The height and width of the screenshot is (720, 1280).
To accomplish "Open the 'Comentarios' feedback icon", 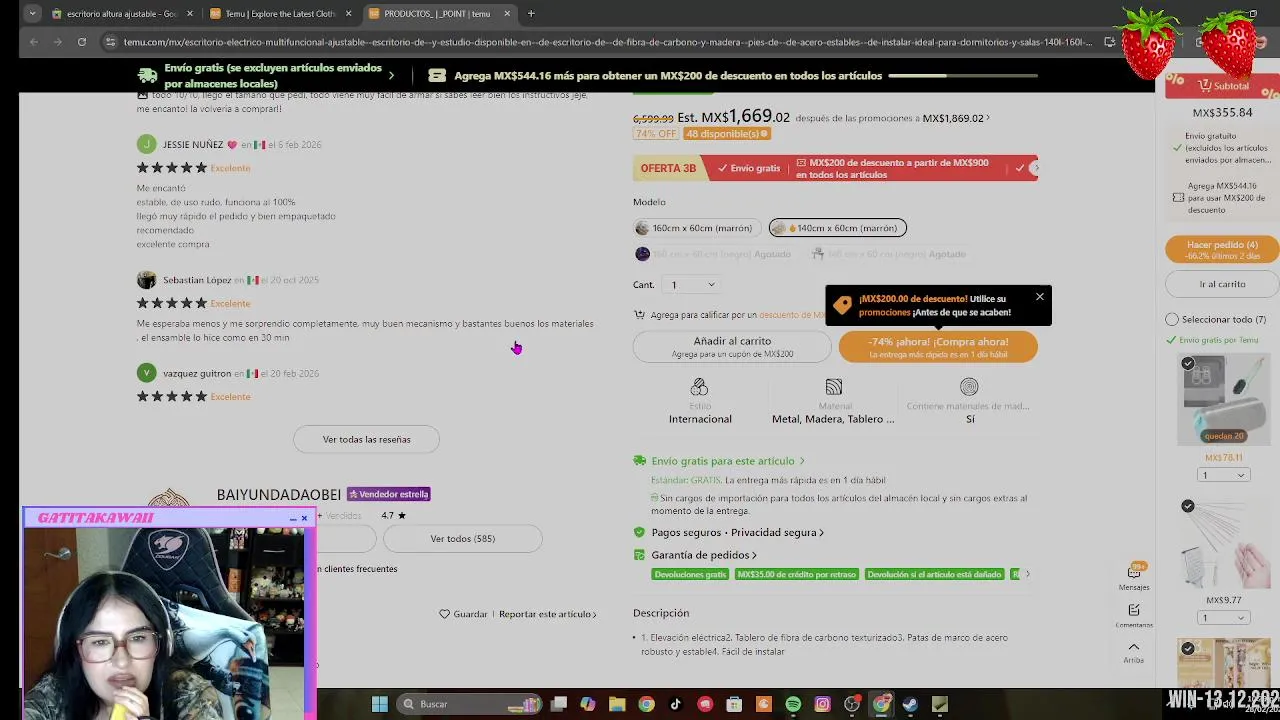I will pyautogui.click(x=1134, y=615).
